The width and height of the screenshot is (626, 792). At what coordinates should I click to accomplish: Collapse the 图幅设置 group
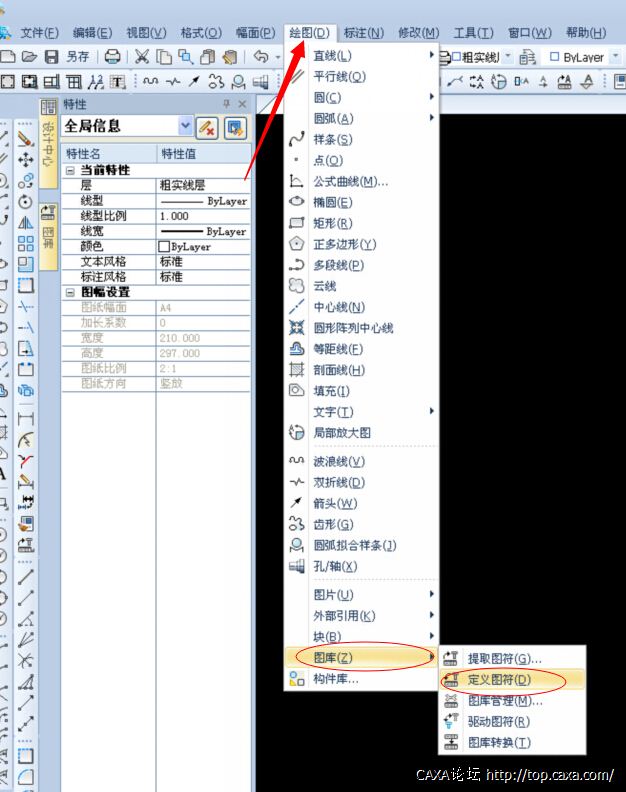point(70,292)
